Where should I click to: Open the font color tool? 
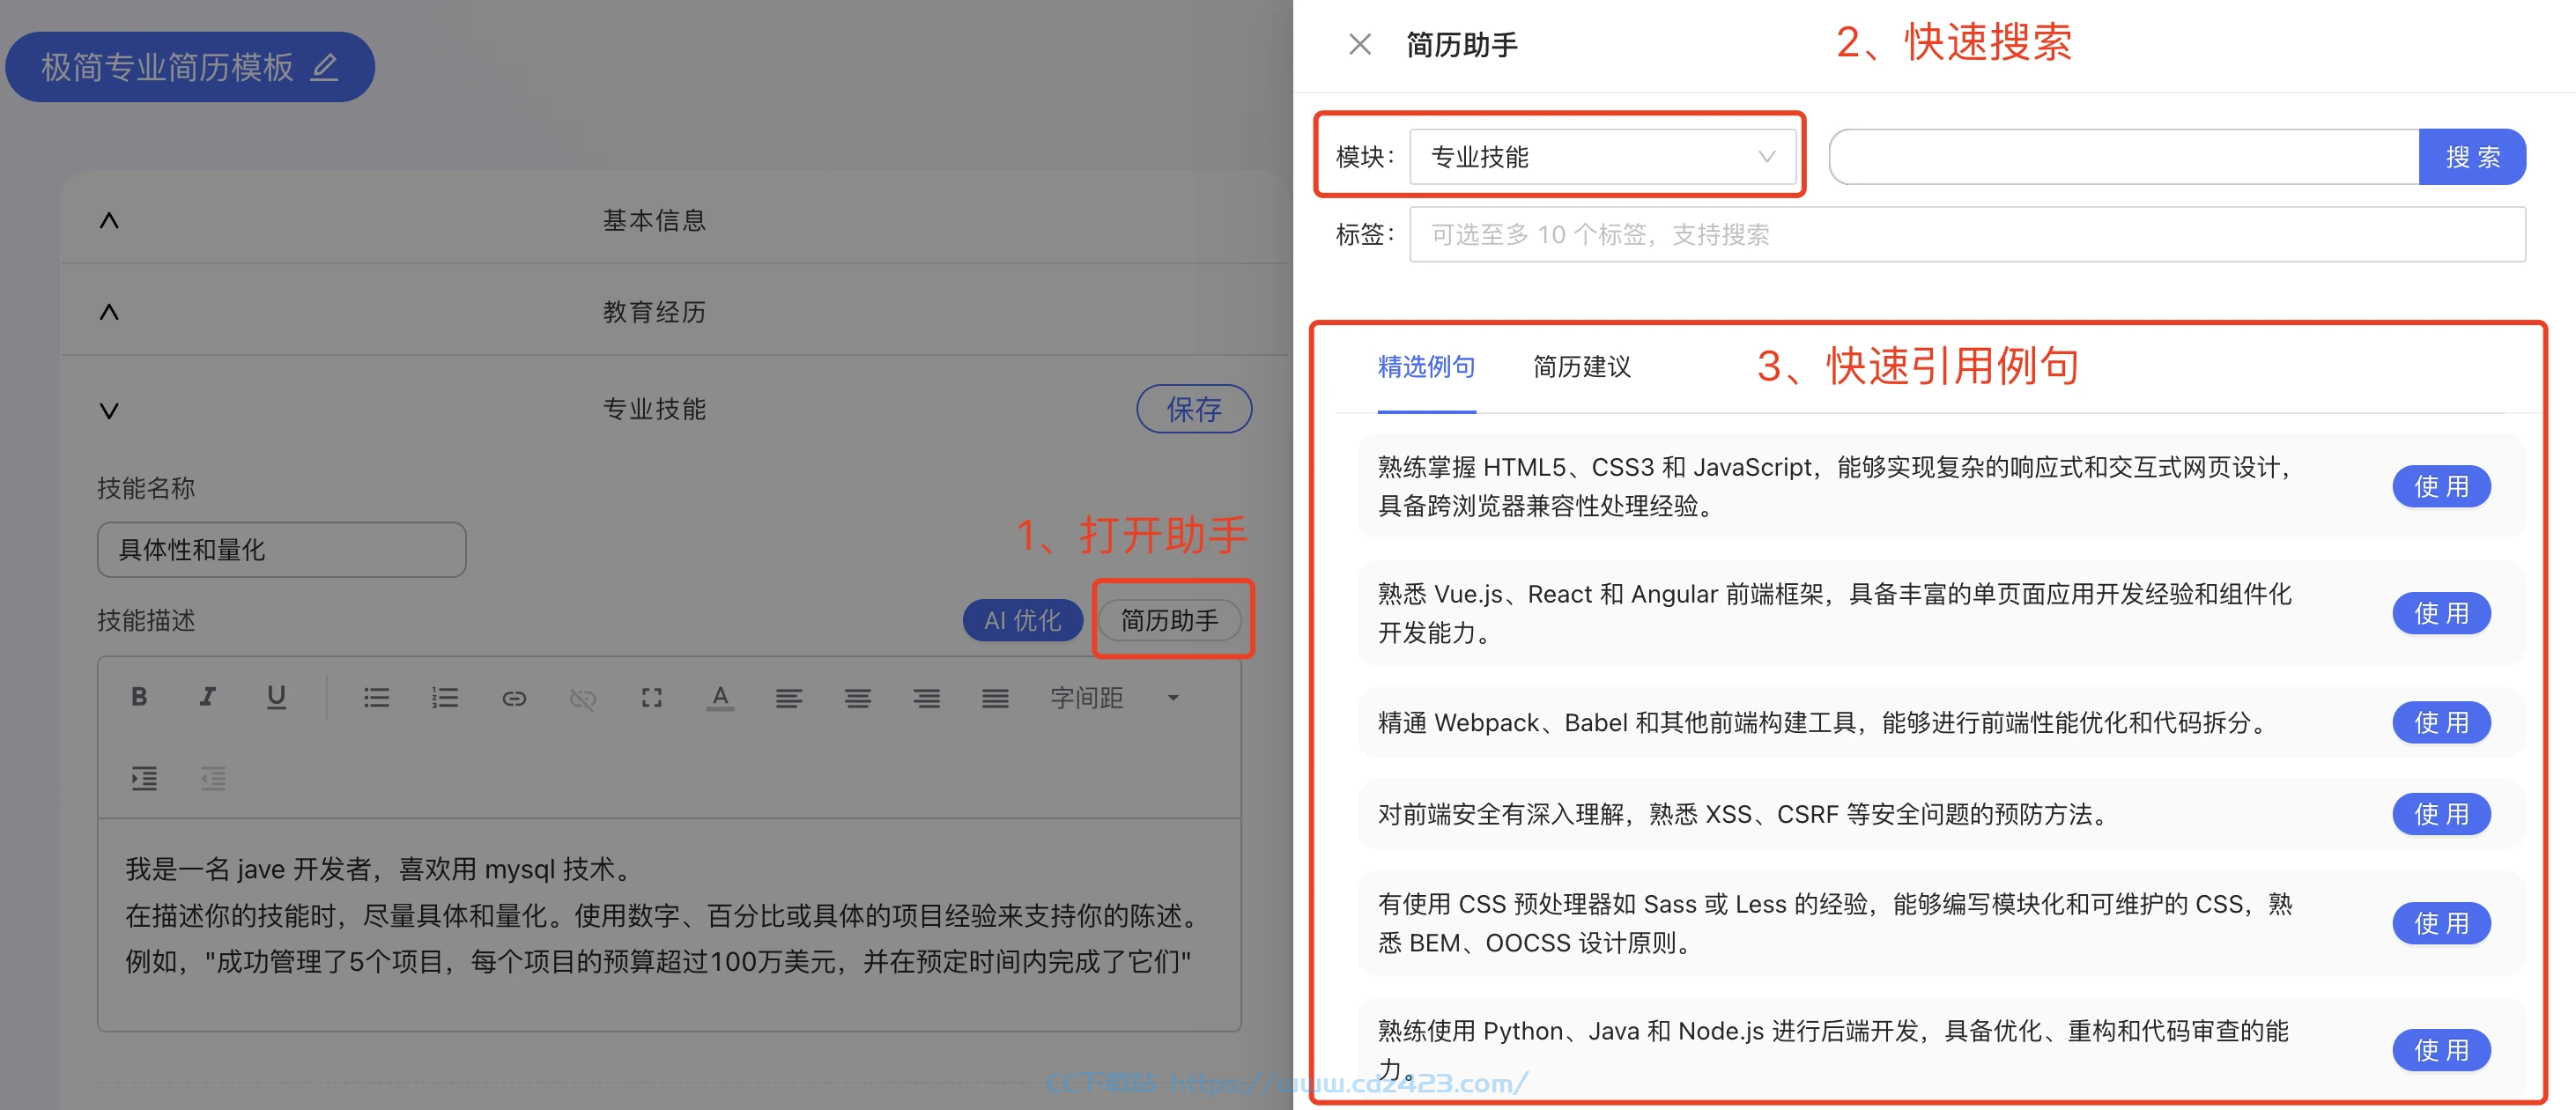click(720, 697)
